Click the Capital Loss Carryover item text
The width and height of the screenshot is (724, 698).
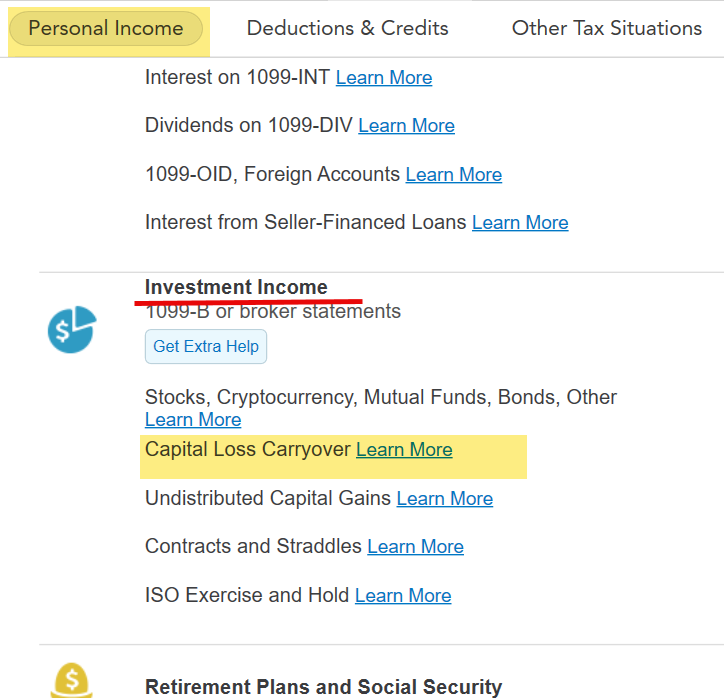point(247,450)
